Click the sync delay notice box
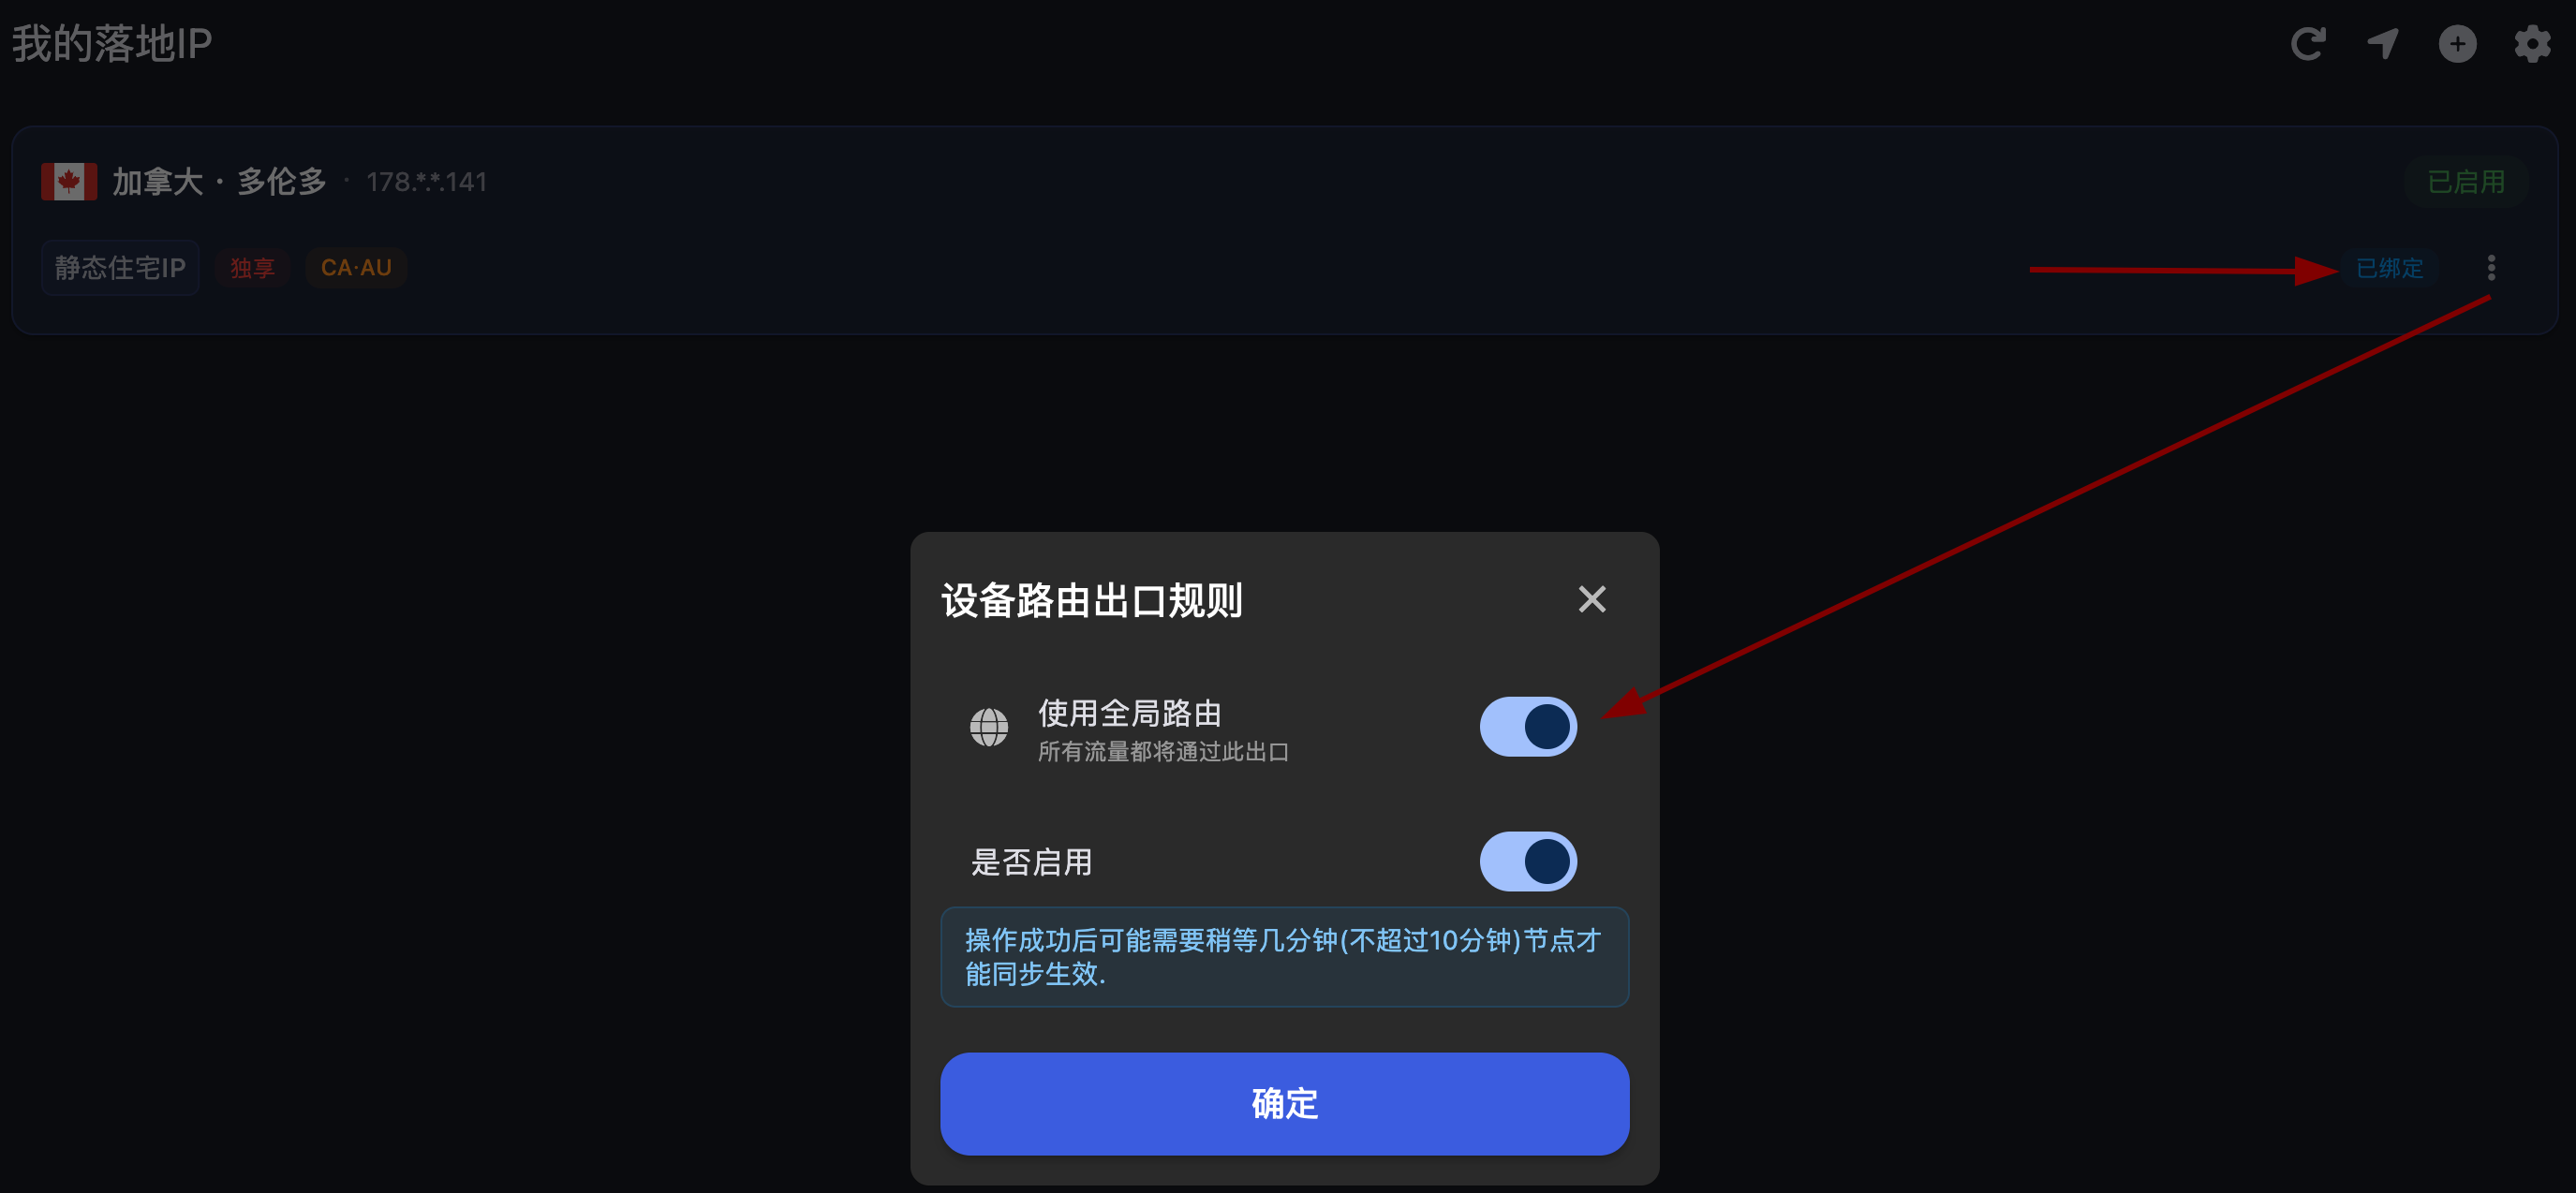The width and height of the screenshot is (2576, 1193). pos(1285,957)
